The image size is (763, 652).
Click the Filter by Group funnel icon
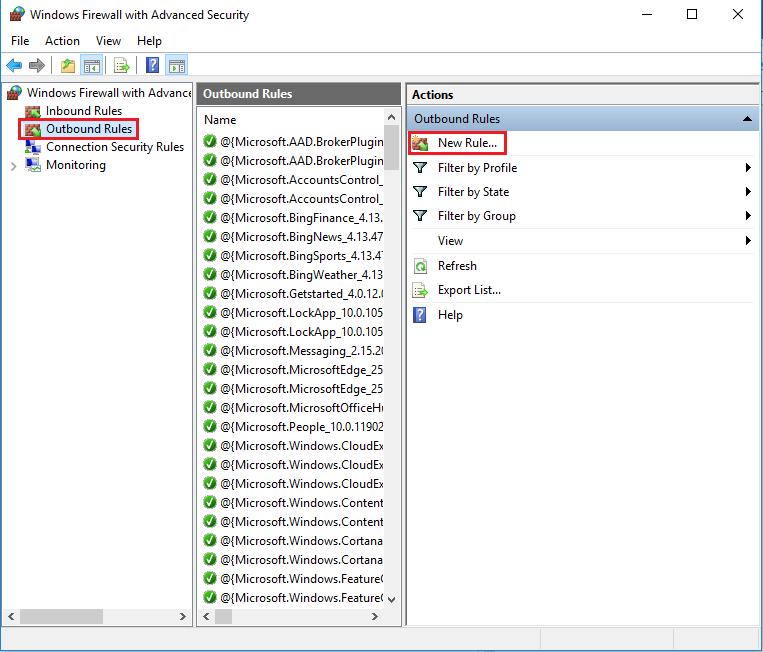coord(420,216)
